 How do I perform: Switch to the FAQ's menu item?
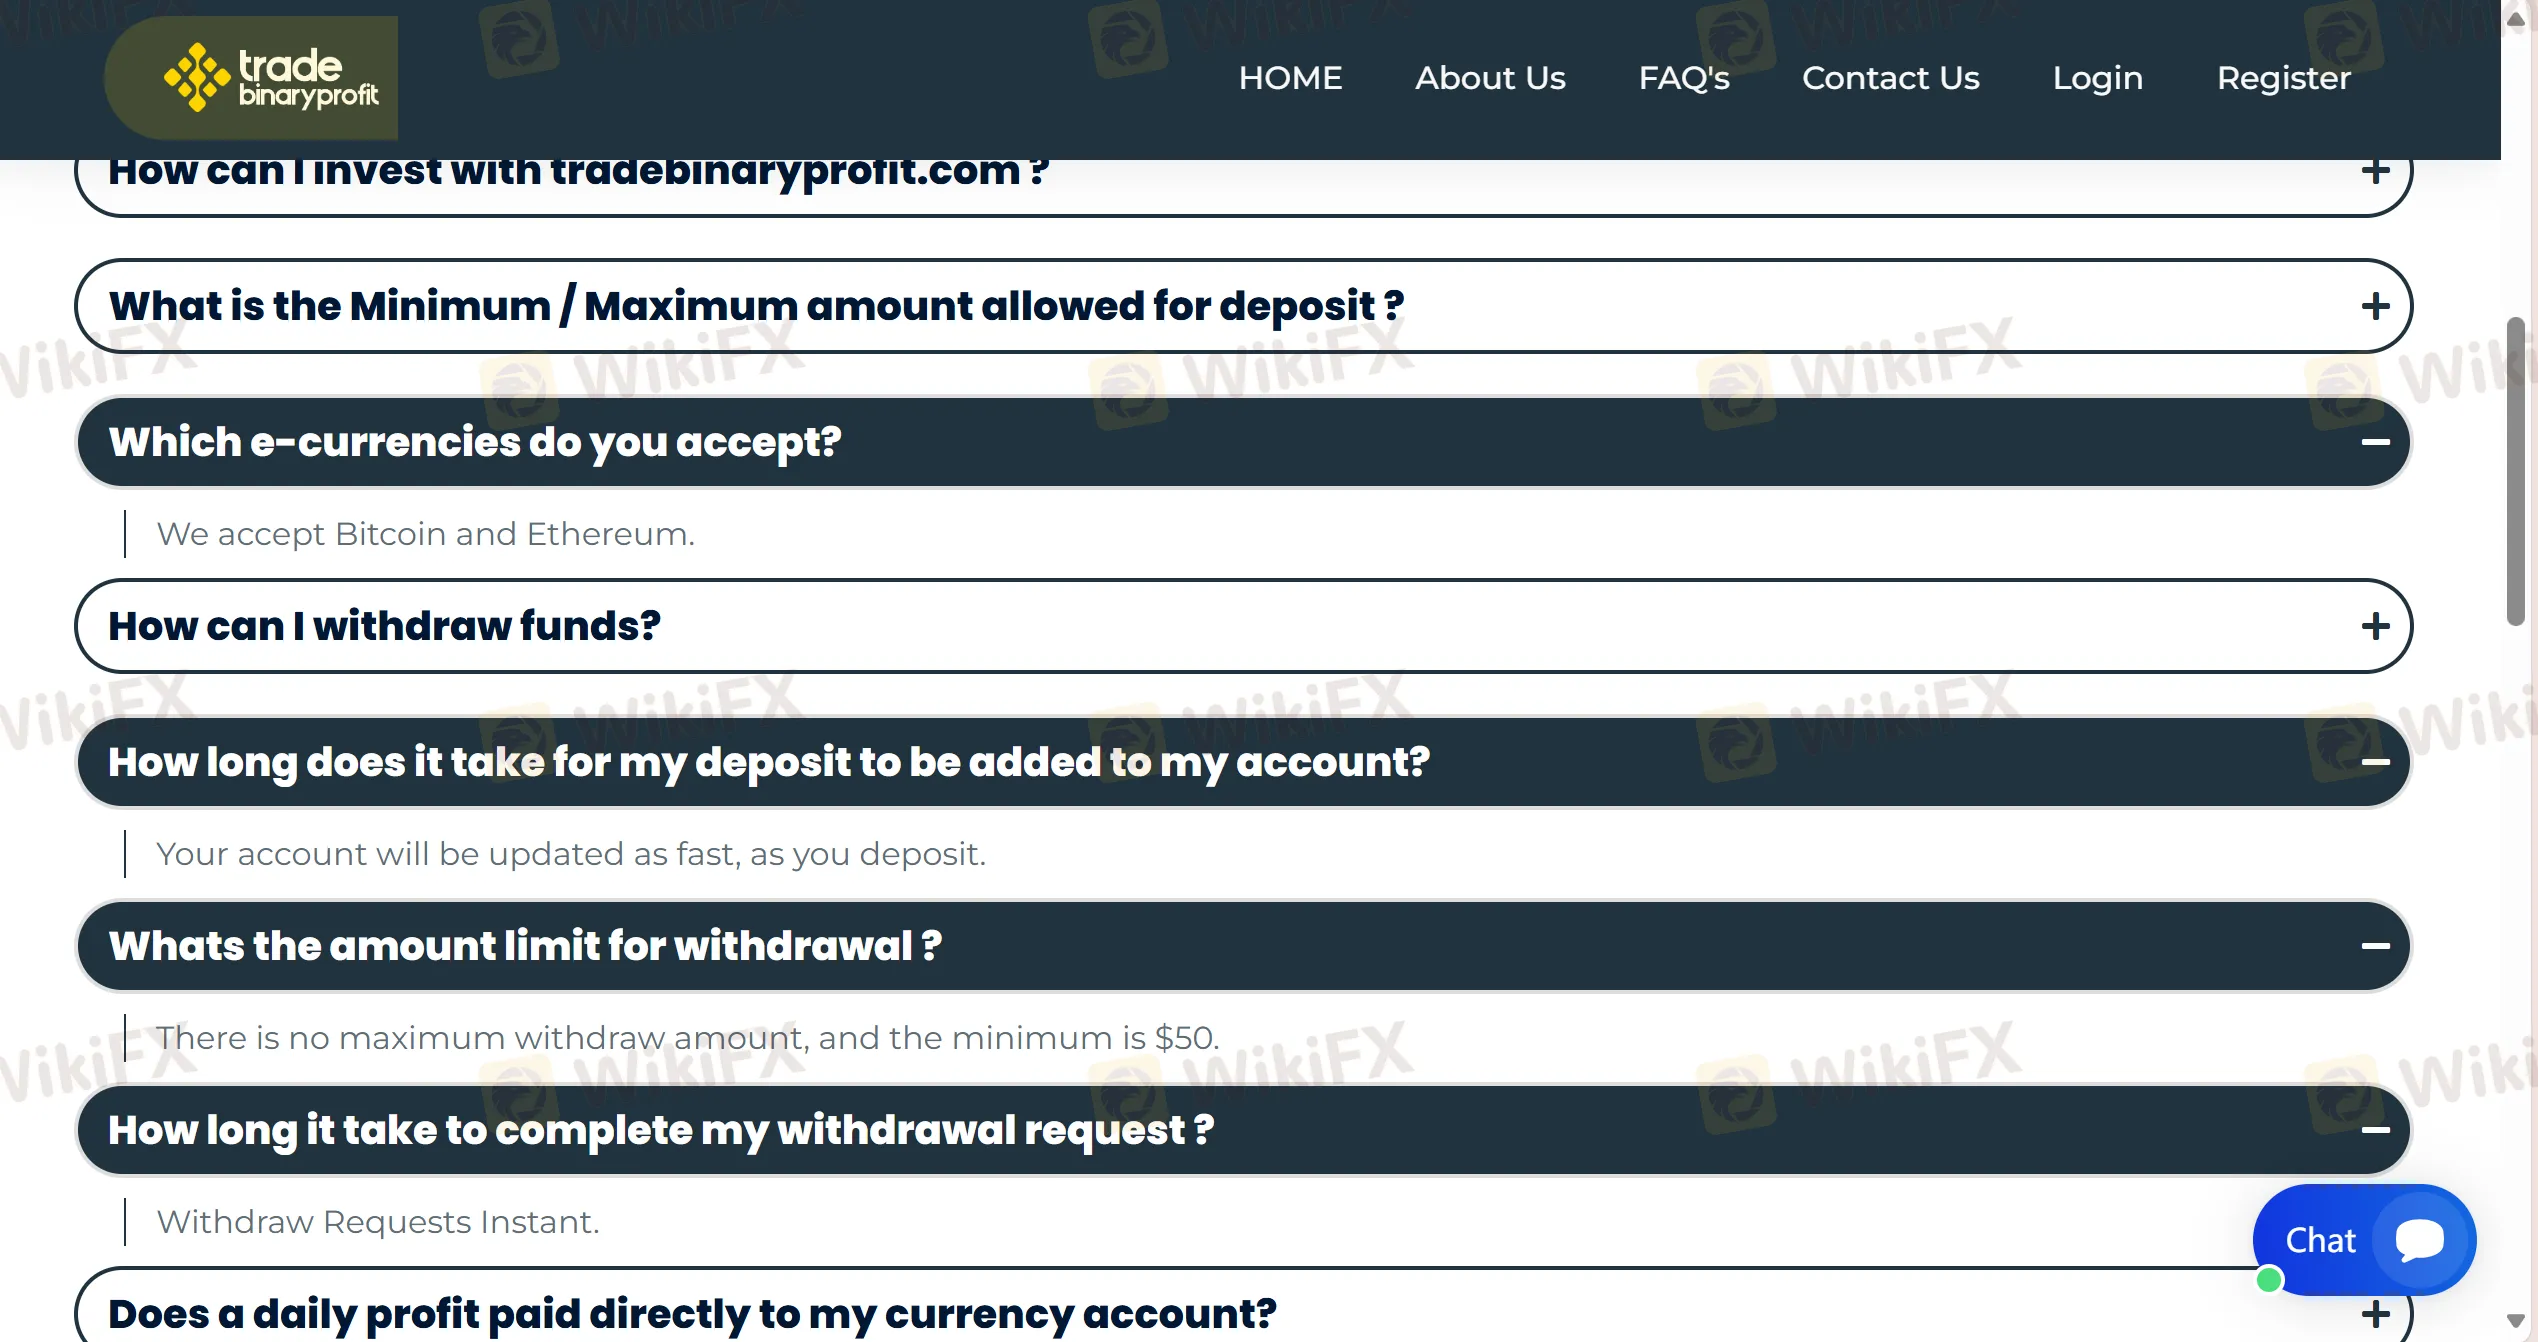click(x=1684, y=77)
